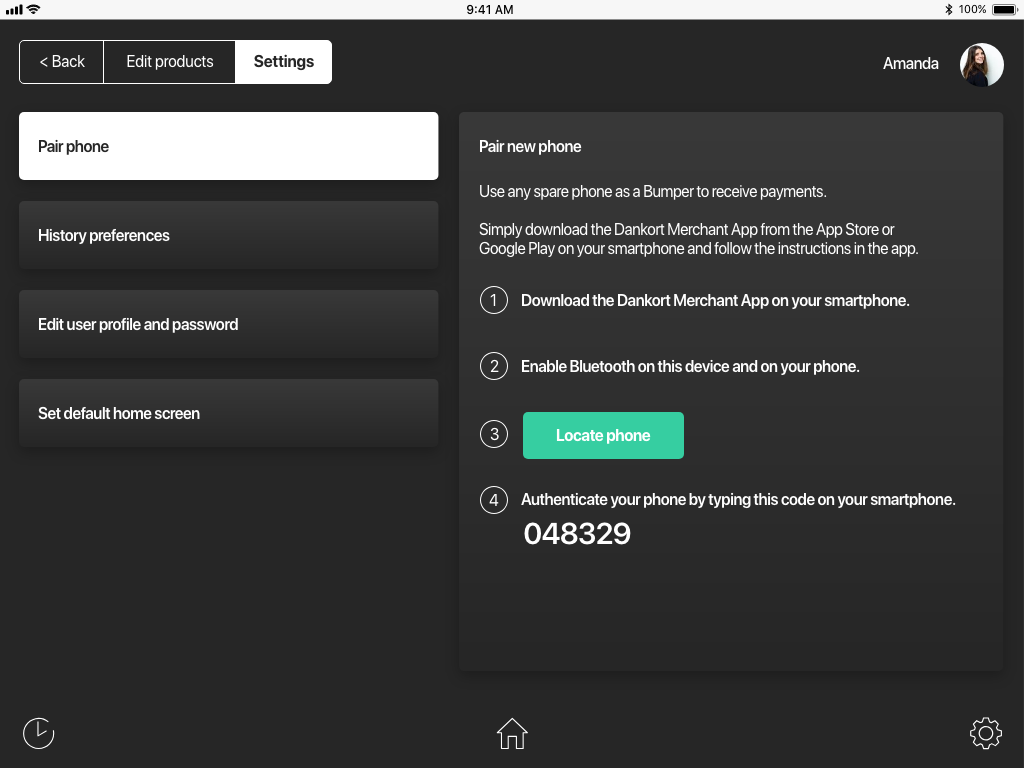Screen dimensions: 1024x768
Task: Select the Settings tab
Action: point(283,62)
